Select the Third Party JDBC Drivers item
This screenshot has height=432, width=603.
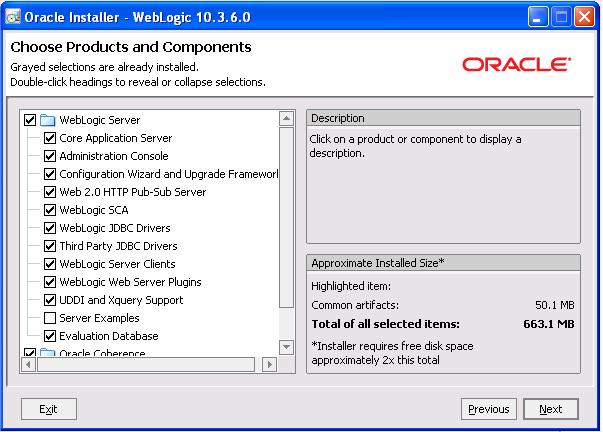(x=118, y=246)
